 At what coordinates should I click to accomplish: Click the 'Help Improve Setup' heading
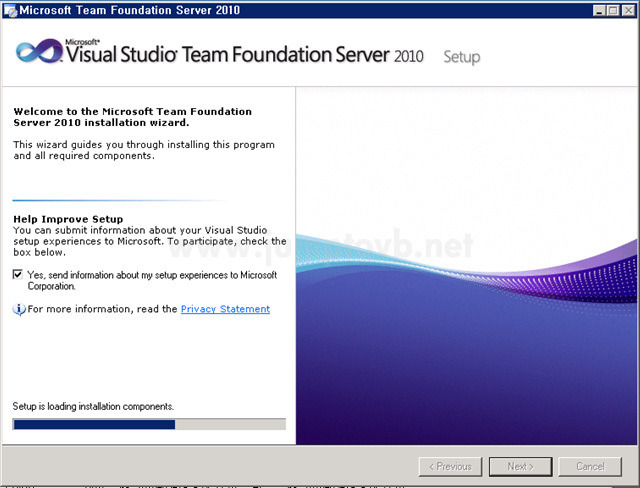click(68, 219)
